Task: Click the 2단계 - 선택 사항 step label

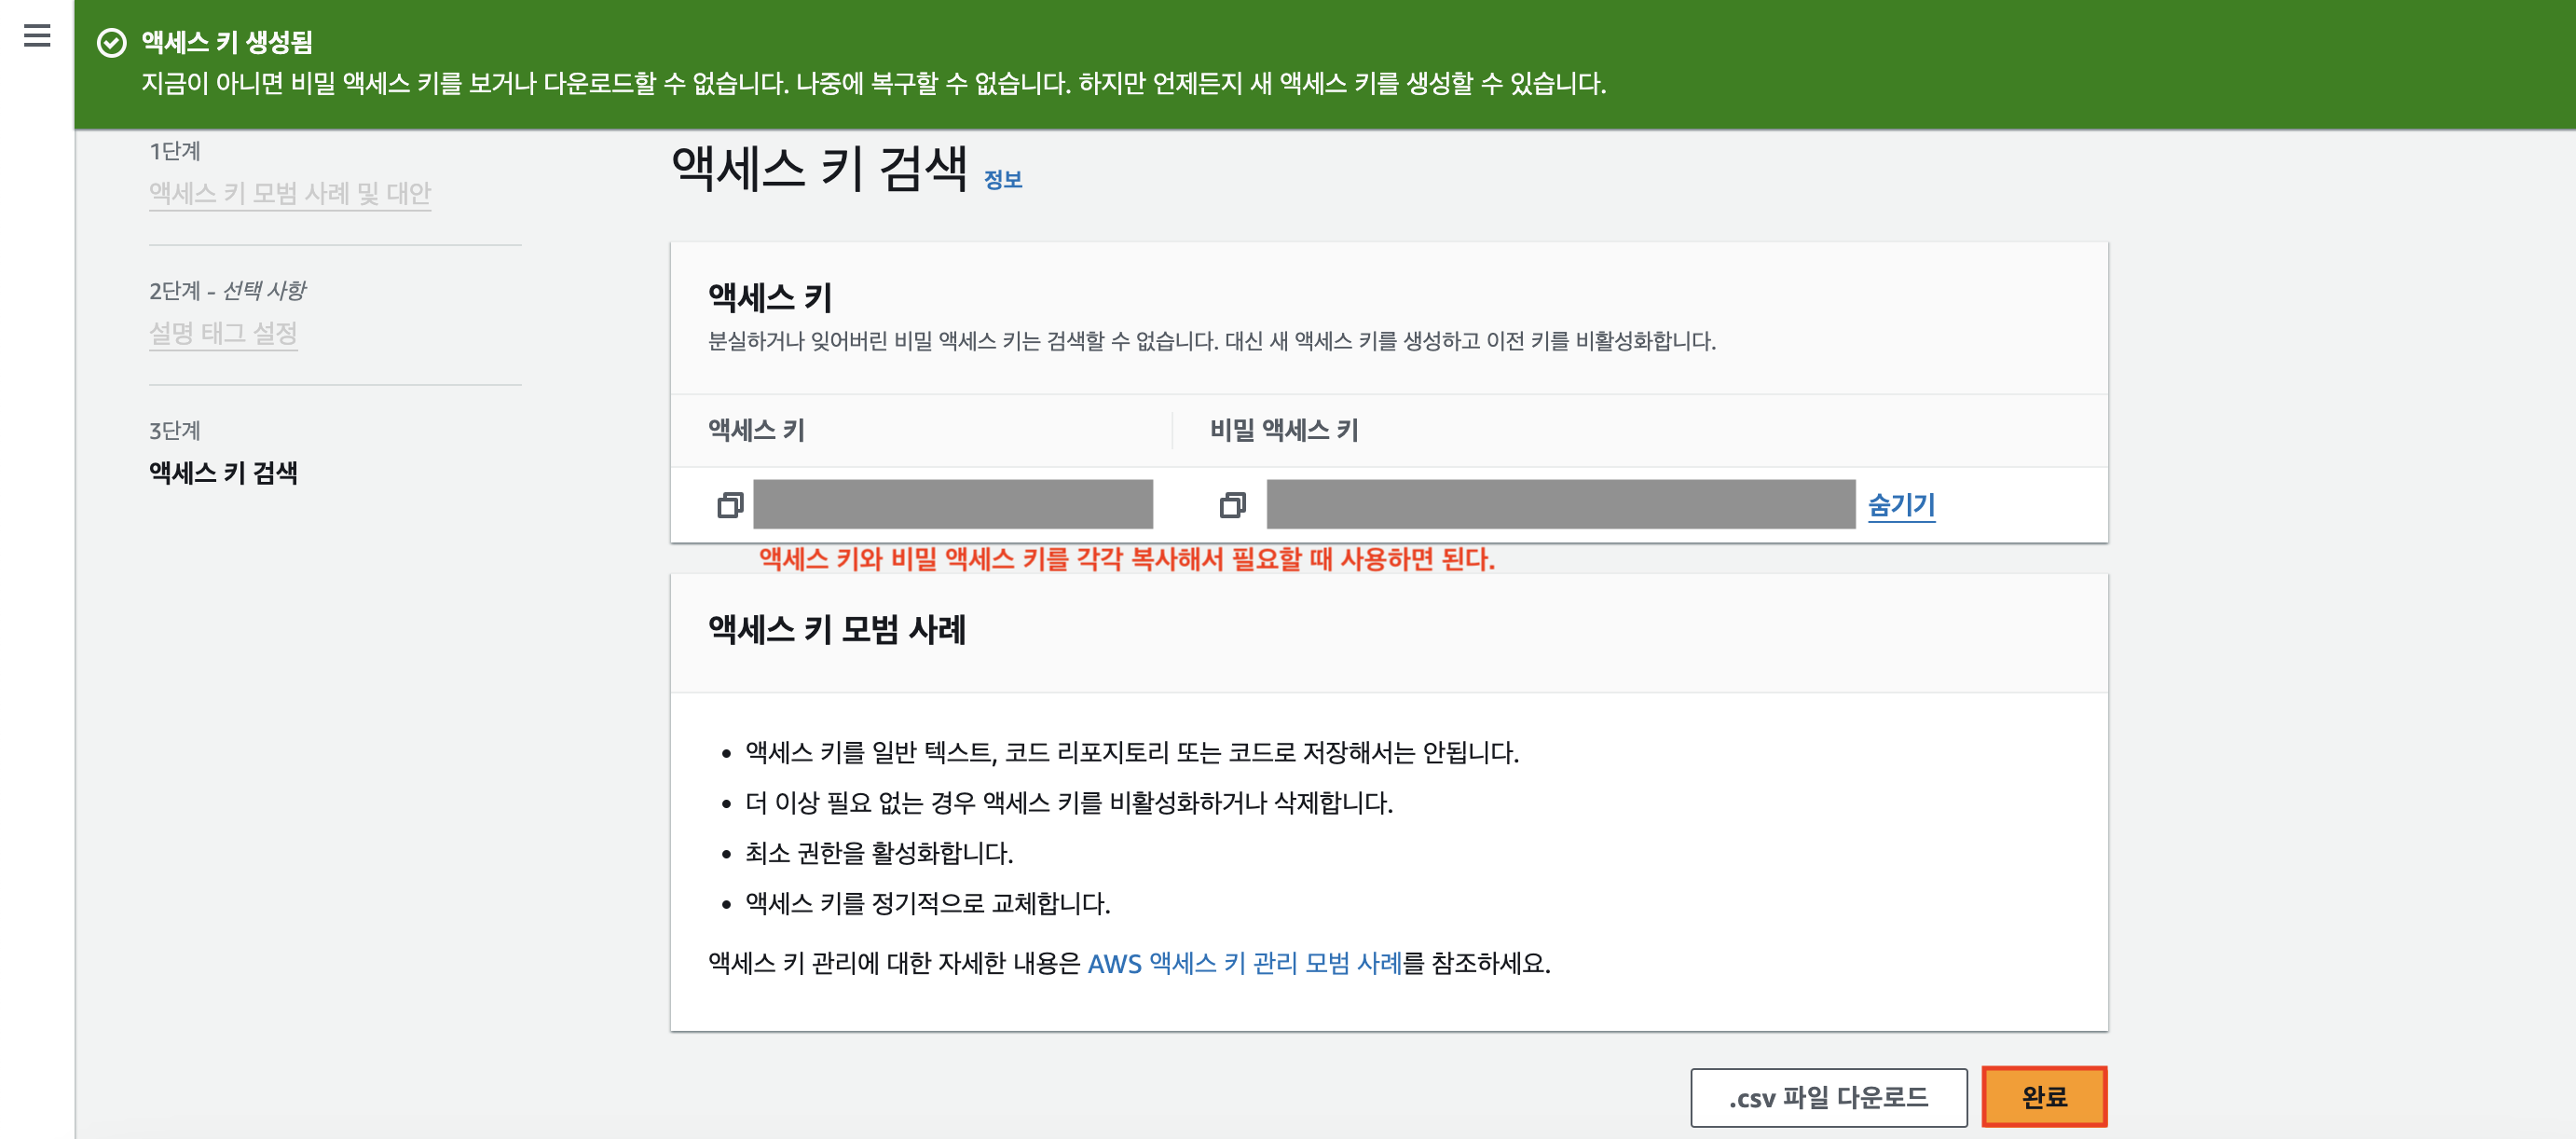Action: click(227, 291)
